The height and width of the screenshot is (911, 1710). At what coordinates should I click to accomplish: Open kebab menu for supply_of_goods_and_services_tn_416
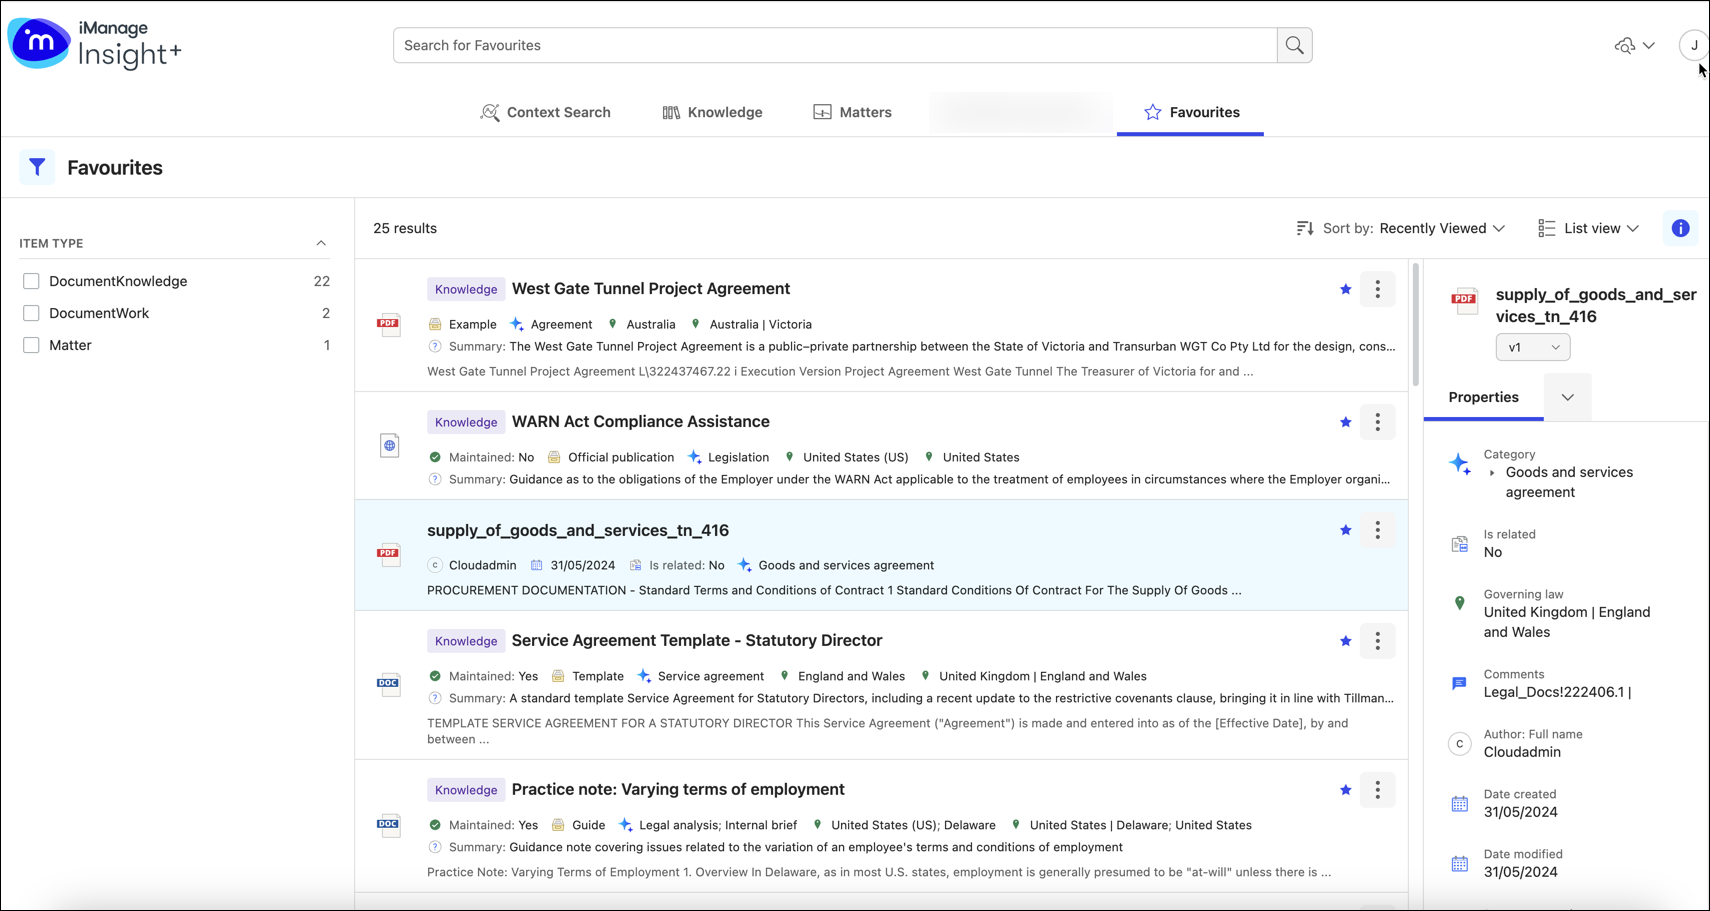[1377, 530]
